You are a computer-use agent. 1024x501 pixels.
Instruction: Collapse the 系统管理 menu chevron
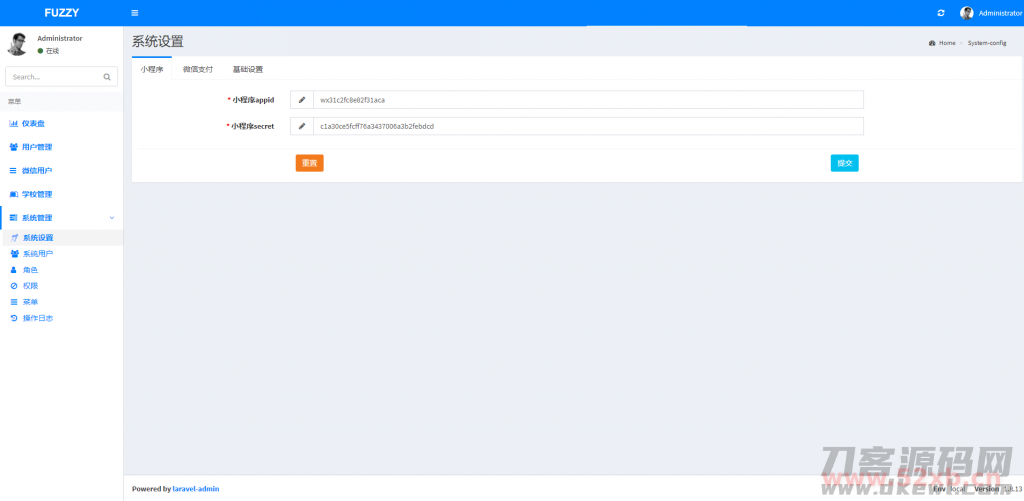(111, 218)
